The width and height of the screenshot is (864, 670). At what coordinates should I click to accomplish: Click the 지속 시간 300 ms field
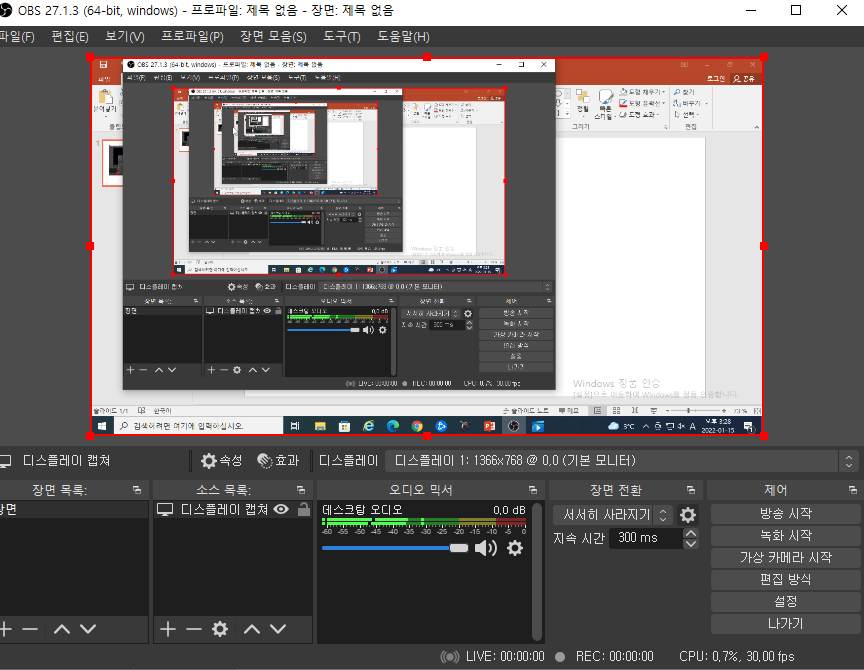point(647,538)
